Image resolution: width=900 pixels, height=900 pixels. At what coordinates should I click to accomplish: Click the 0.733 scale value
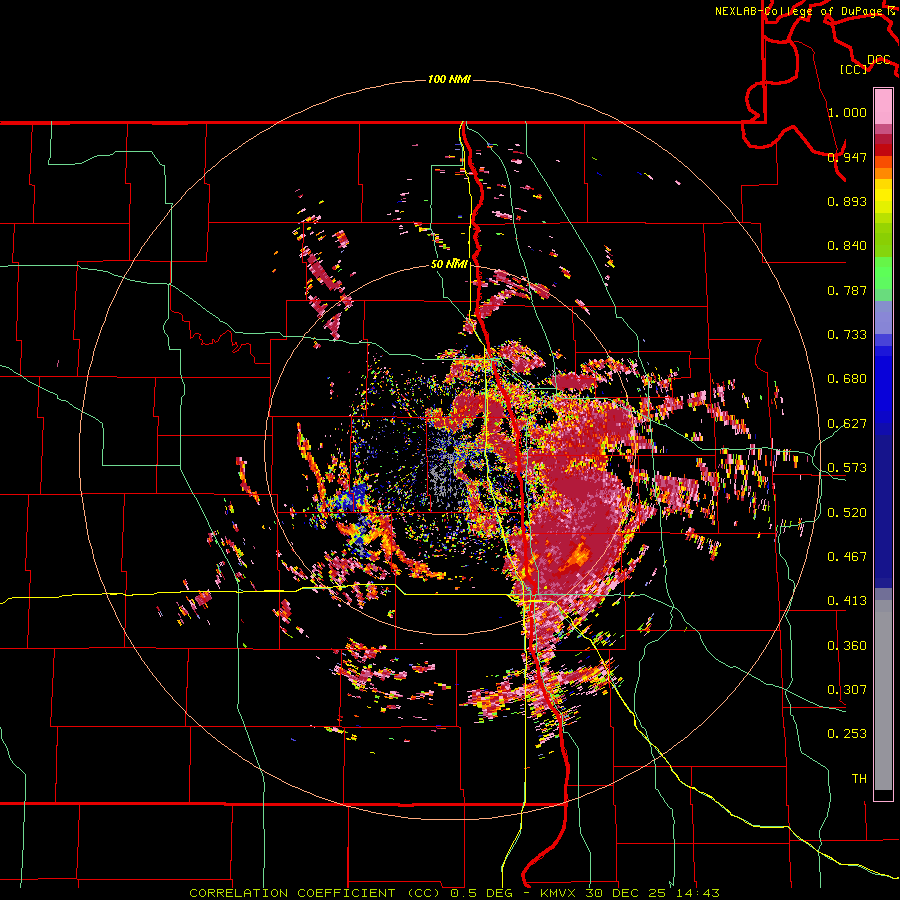point(847,335)
